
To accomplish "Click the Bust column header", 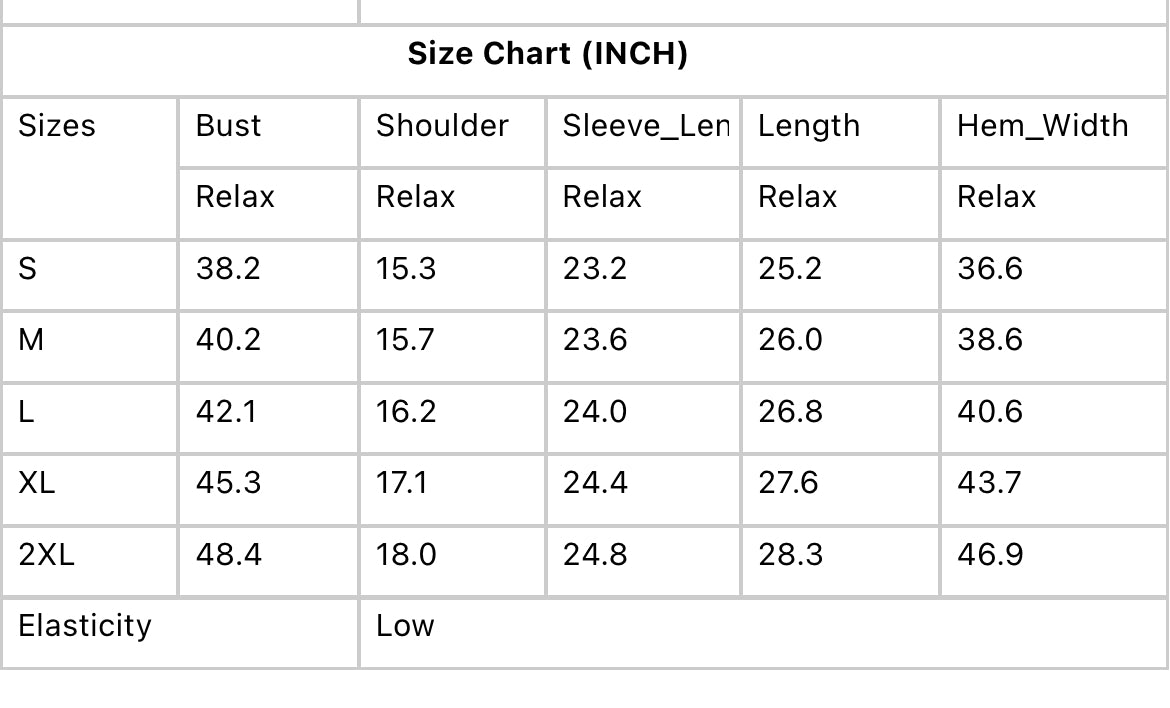I will 228,126.
